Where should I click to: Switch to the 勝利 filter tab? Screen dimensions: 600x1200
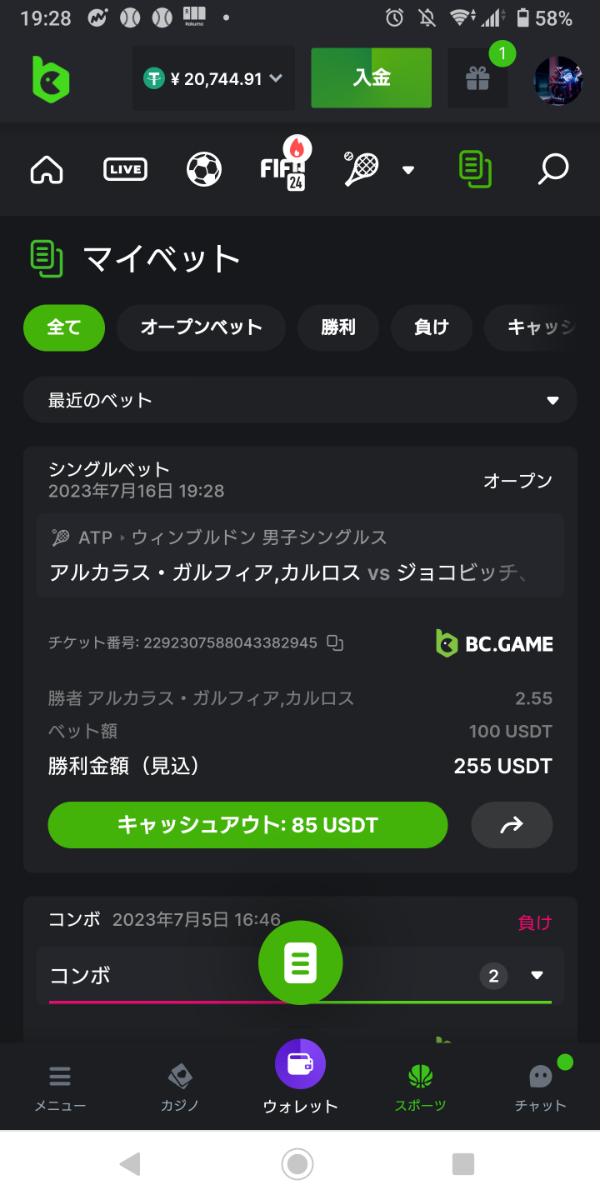pyautogui.click(x=338, y=327)
